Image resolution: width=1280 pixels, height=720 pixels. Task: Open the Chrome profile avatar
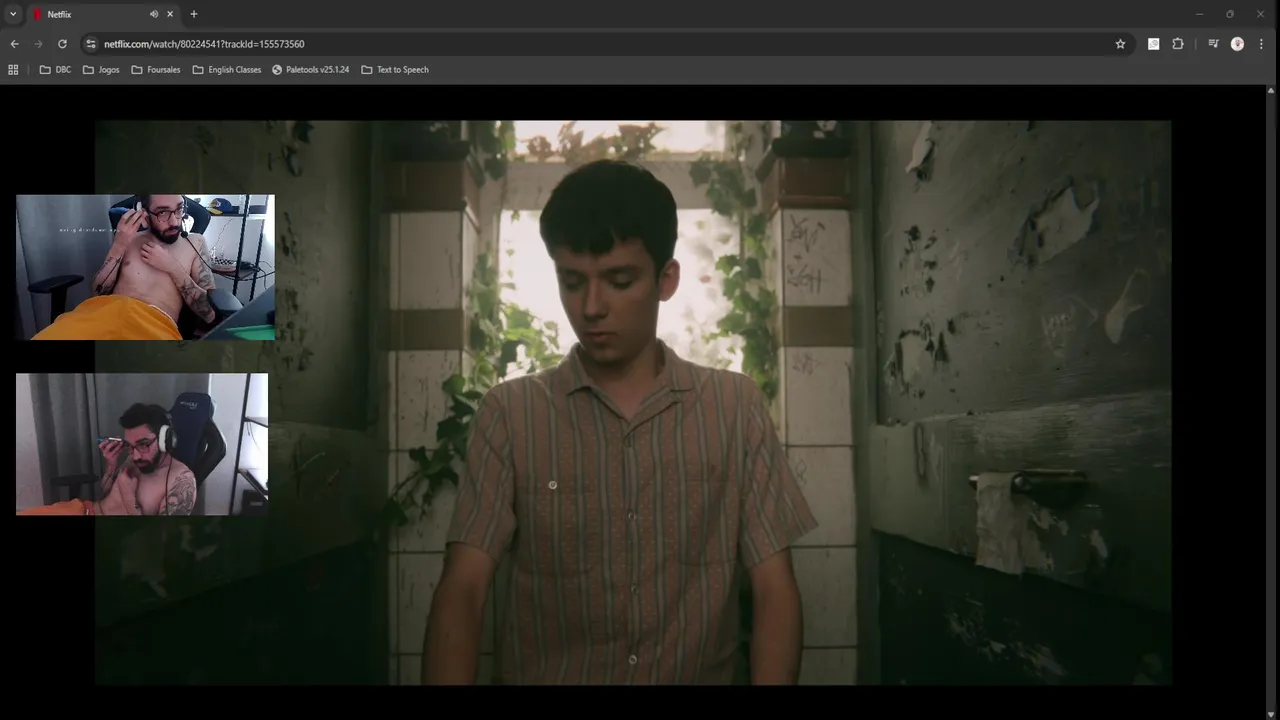(x=1237, y=44)
